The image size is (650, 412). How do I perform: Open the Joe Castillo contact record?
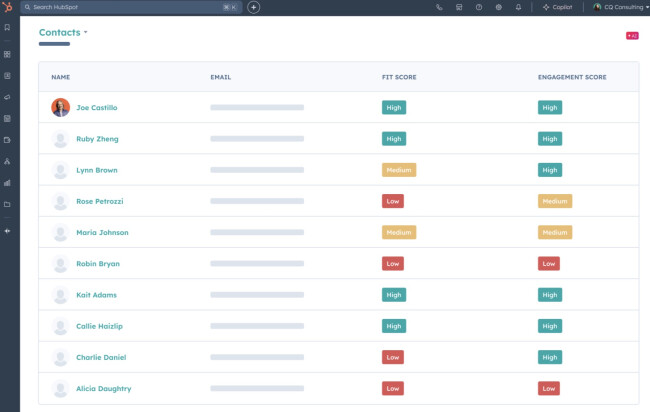coord(97,107)
